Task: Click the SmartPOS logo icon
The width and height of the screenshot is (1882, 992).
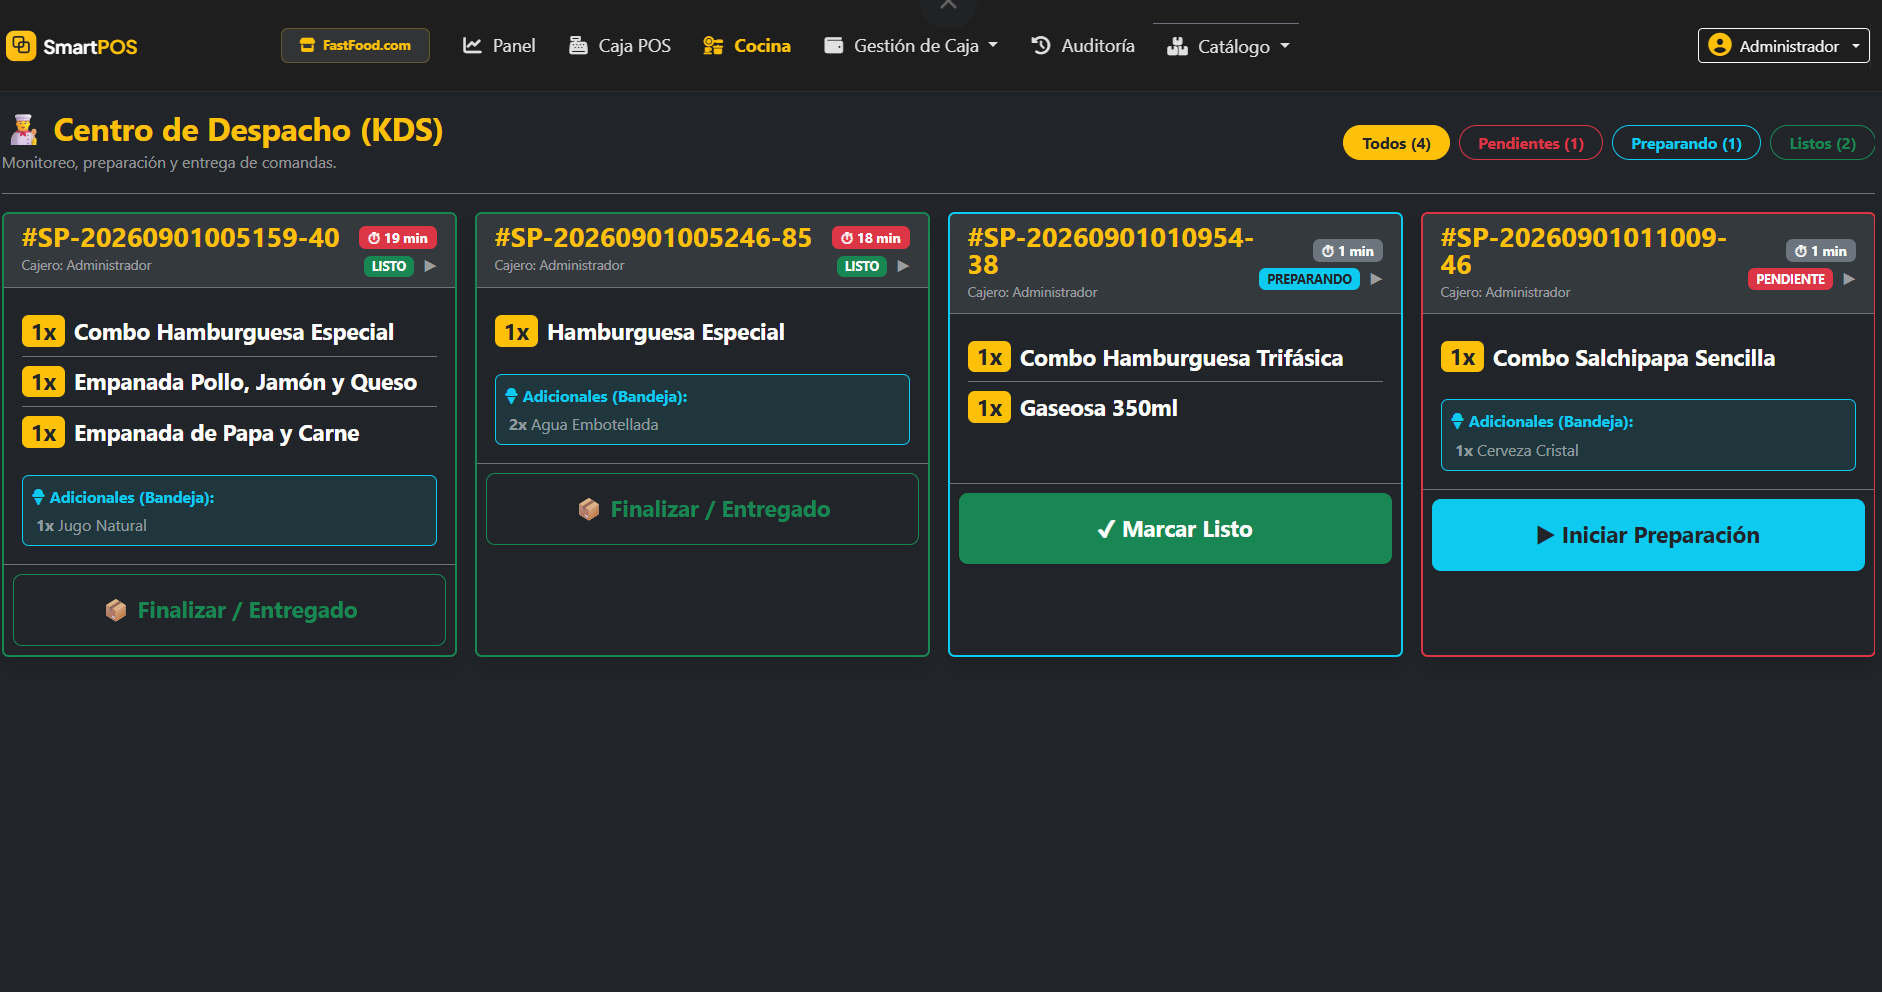Action: click(x=21, y=46)
